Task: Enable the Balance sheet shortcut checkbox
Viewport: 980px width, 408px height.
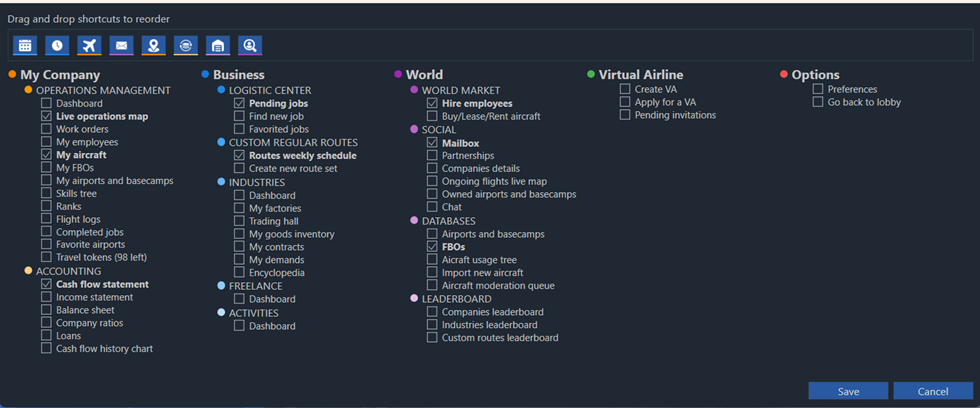Action: pos(47,310)
